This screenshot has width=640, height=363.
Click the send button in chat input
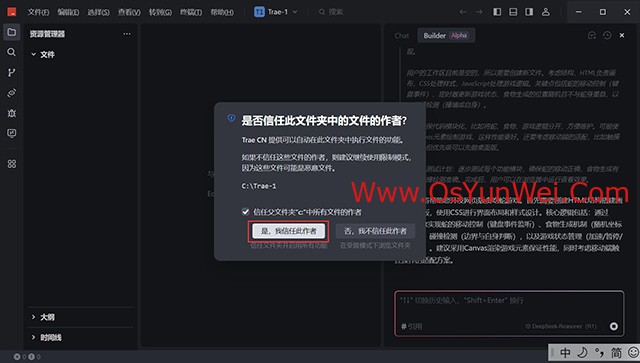(x=613, y=326)
